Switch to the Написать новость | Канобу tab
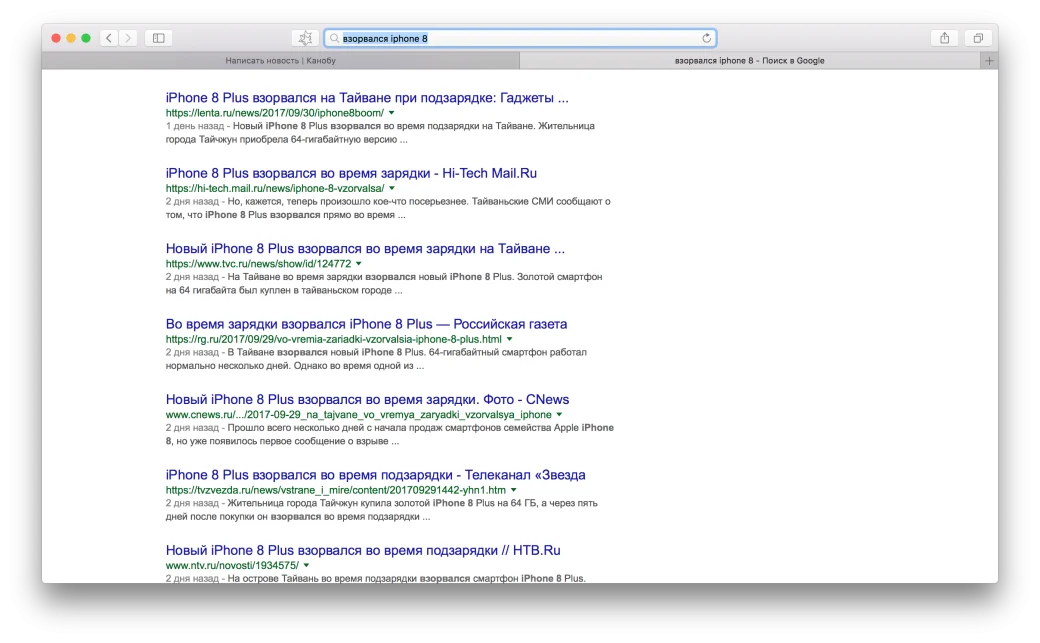The image size is (1040, 643). [281, 60]
